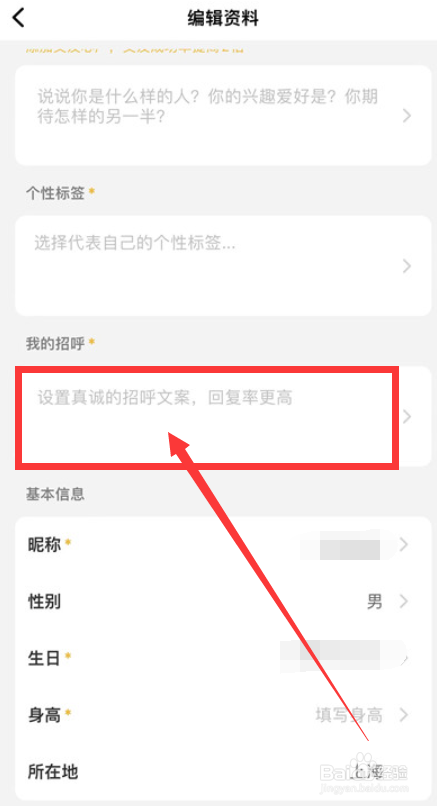Click chevron on 身高 row
The image size is (437, 806).
point(404,715)
